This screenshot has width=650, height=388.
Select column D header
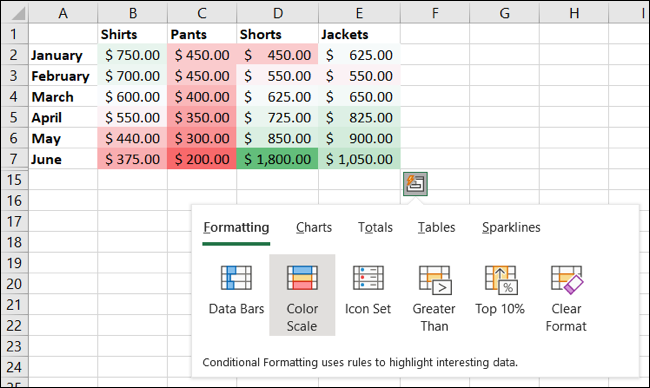tap(278, 13)
